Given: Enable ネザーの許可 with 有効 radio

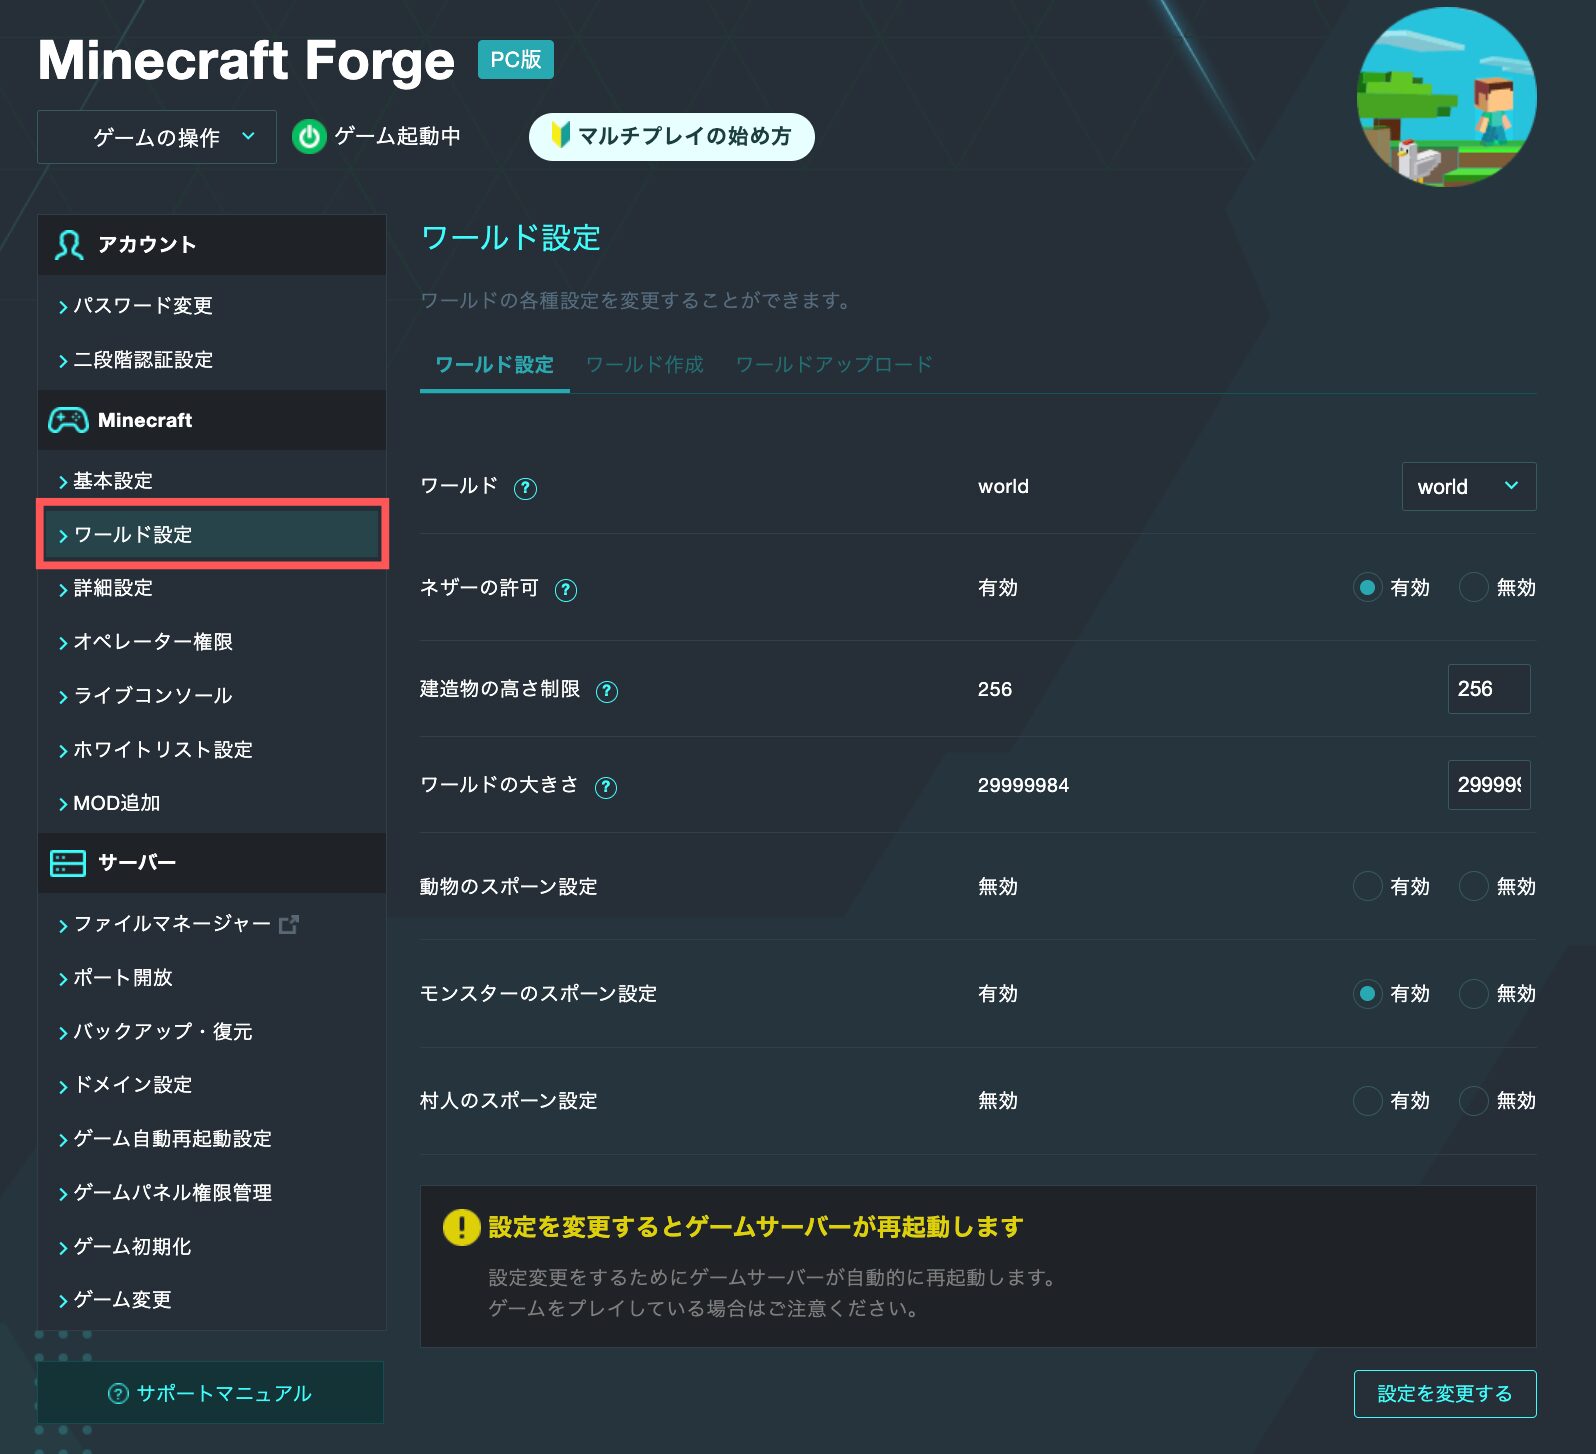Looking at the screenshot, I should point(1367,587).
